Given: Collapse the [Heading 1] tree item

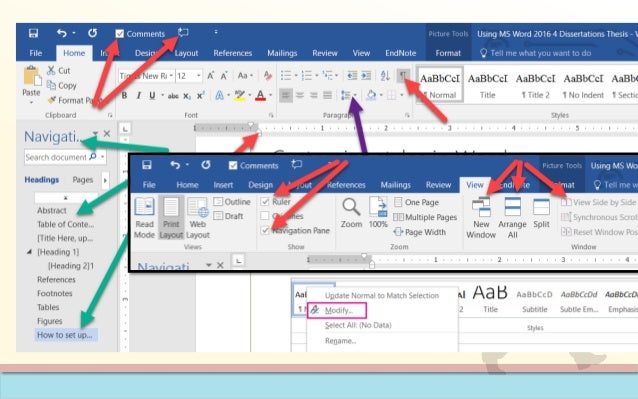Looking at the screenshot, I should 29,252.
